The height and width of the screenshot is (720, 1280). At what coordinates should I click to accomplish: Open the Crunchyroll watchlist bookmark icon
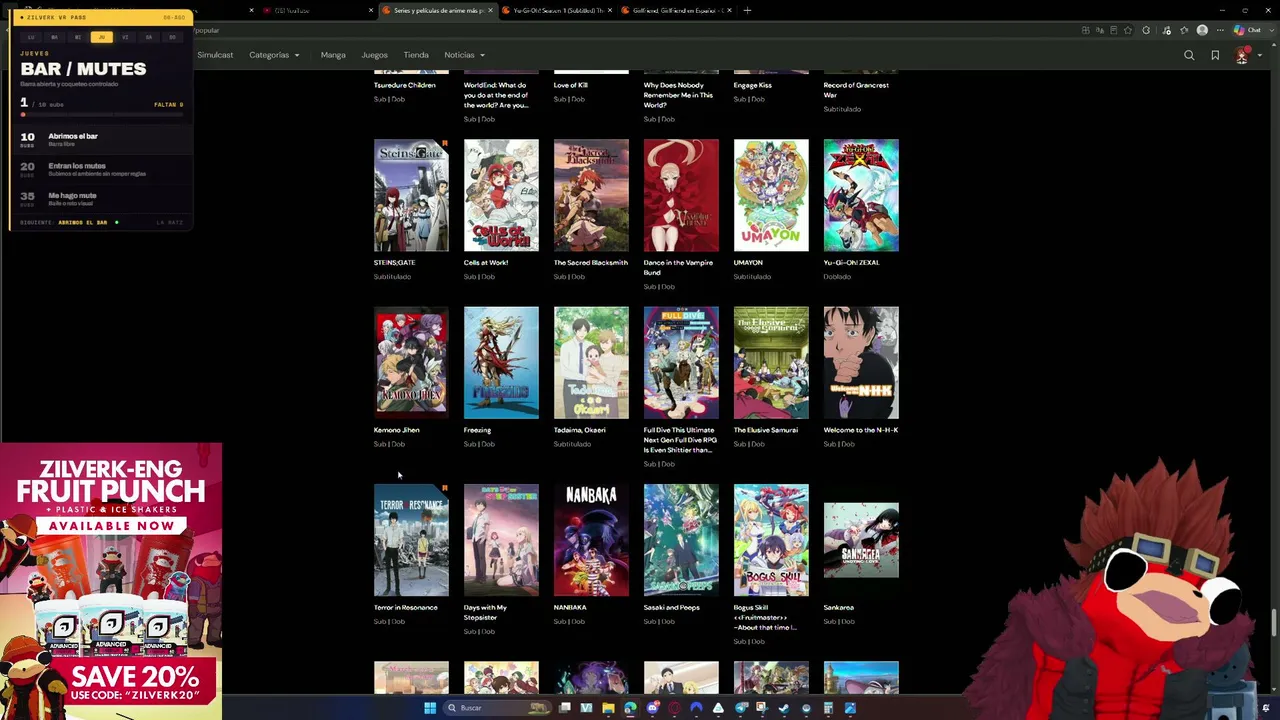click(x=1215, y=55)
